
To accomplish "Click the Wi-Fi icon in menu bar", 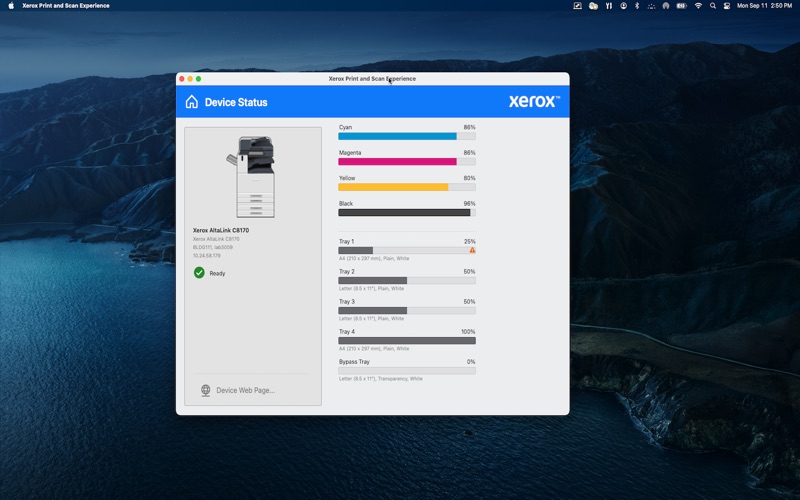I will pos(698,6).
